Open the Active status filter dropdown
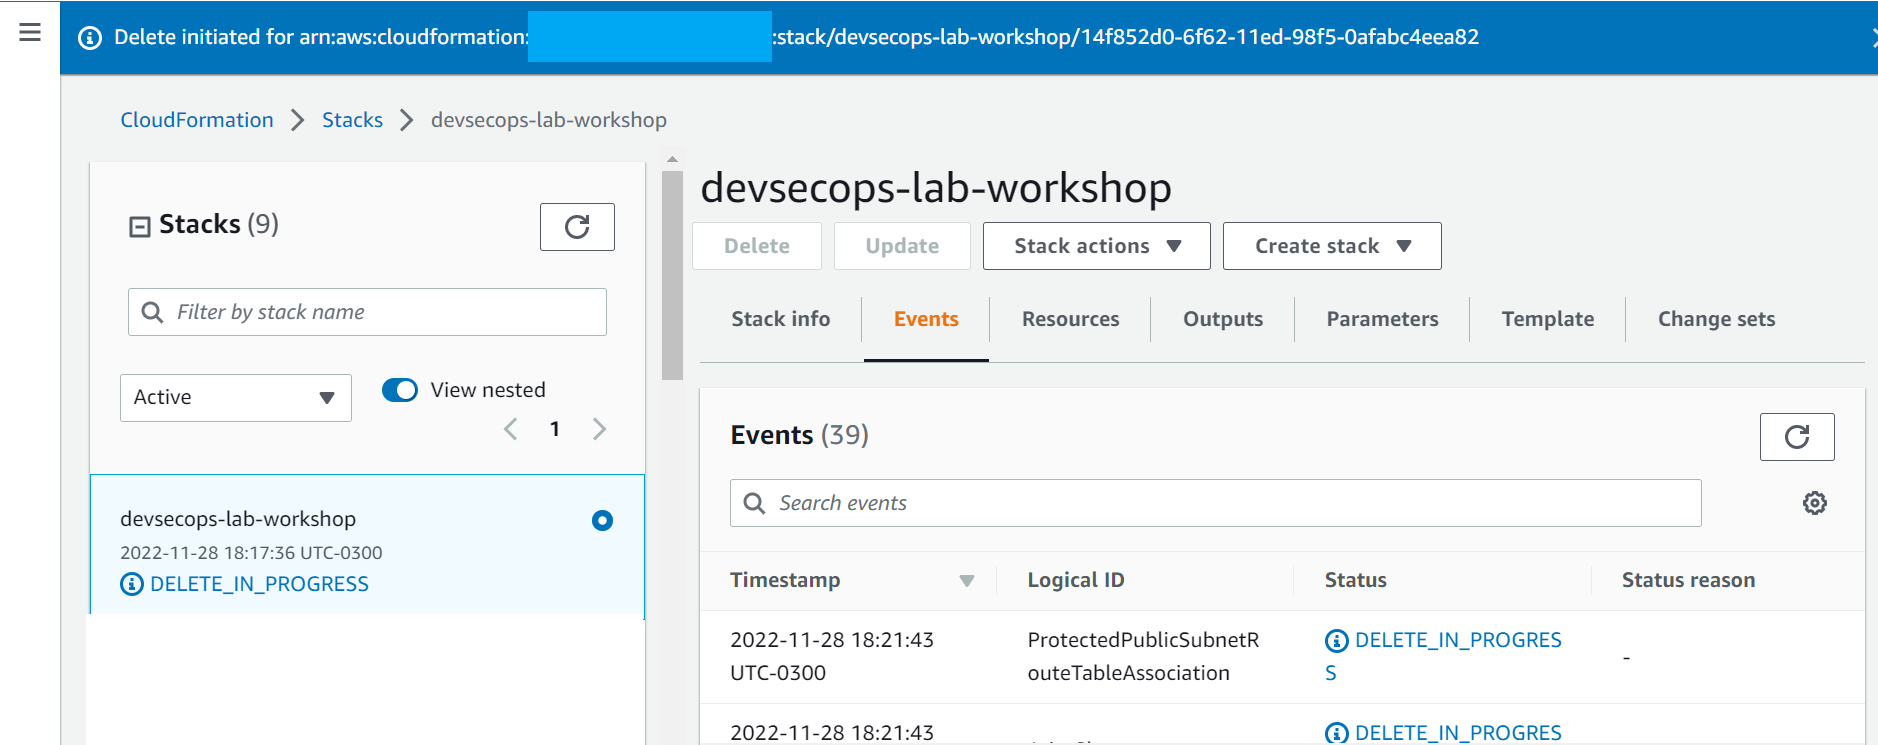 coord(236,398)
